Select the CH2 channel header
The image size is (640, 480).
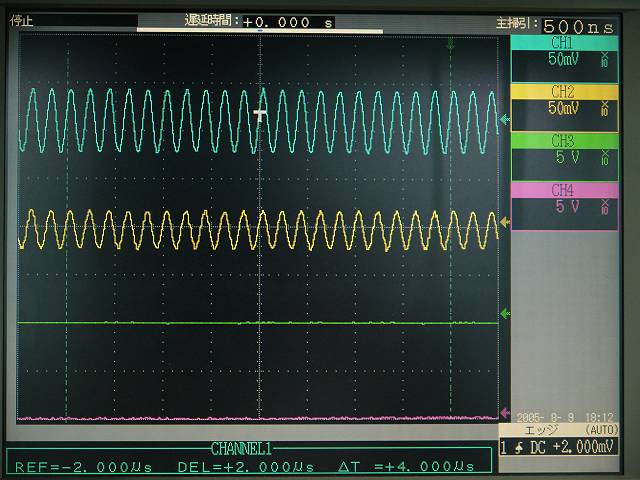click(562, 92)
